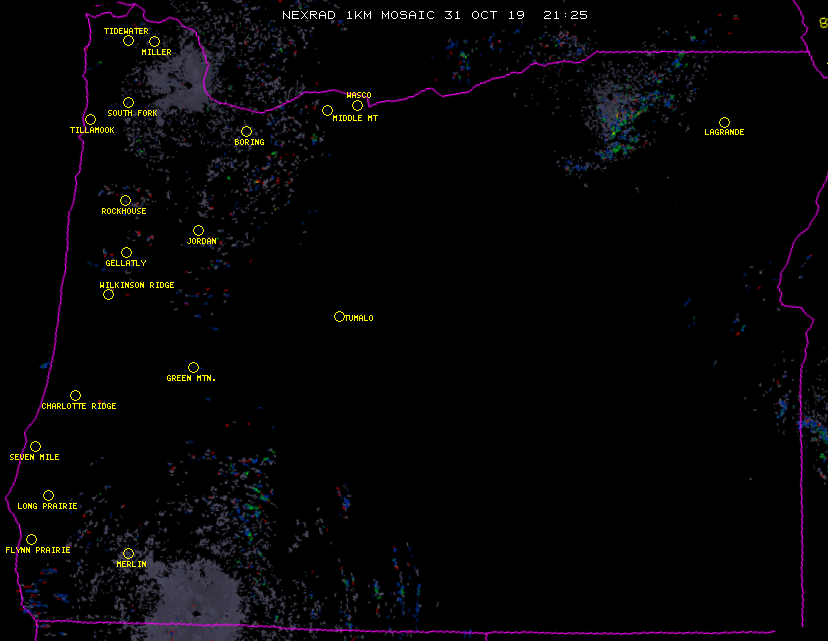This screenshot has height=641, width=828.
Task: Select the Jordan station circle marker
Action: tap(198, 231)
